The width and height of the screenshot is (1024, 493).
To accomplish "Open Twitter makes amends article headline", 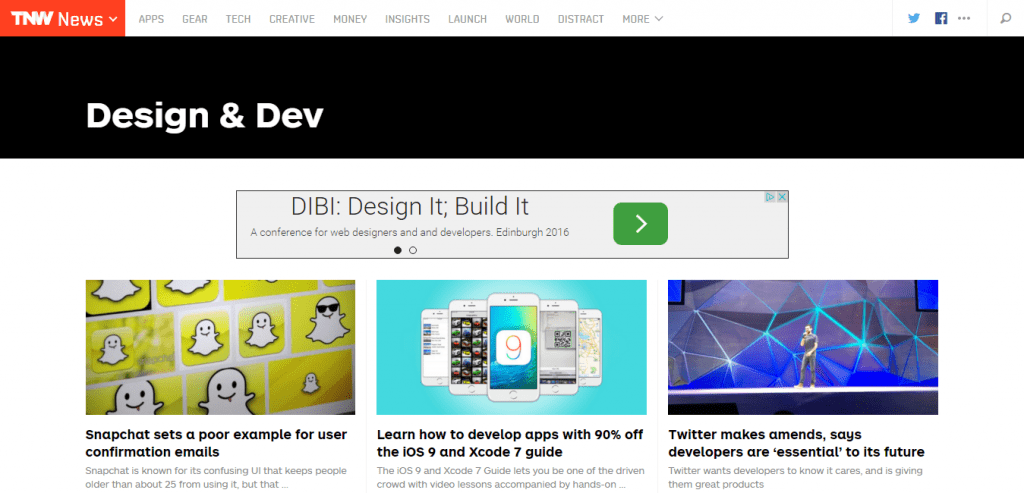I will (796, 443).
